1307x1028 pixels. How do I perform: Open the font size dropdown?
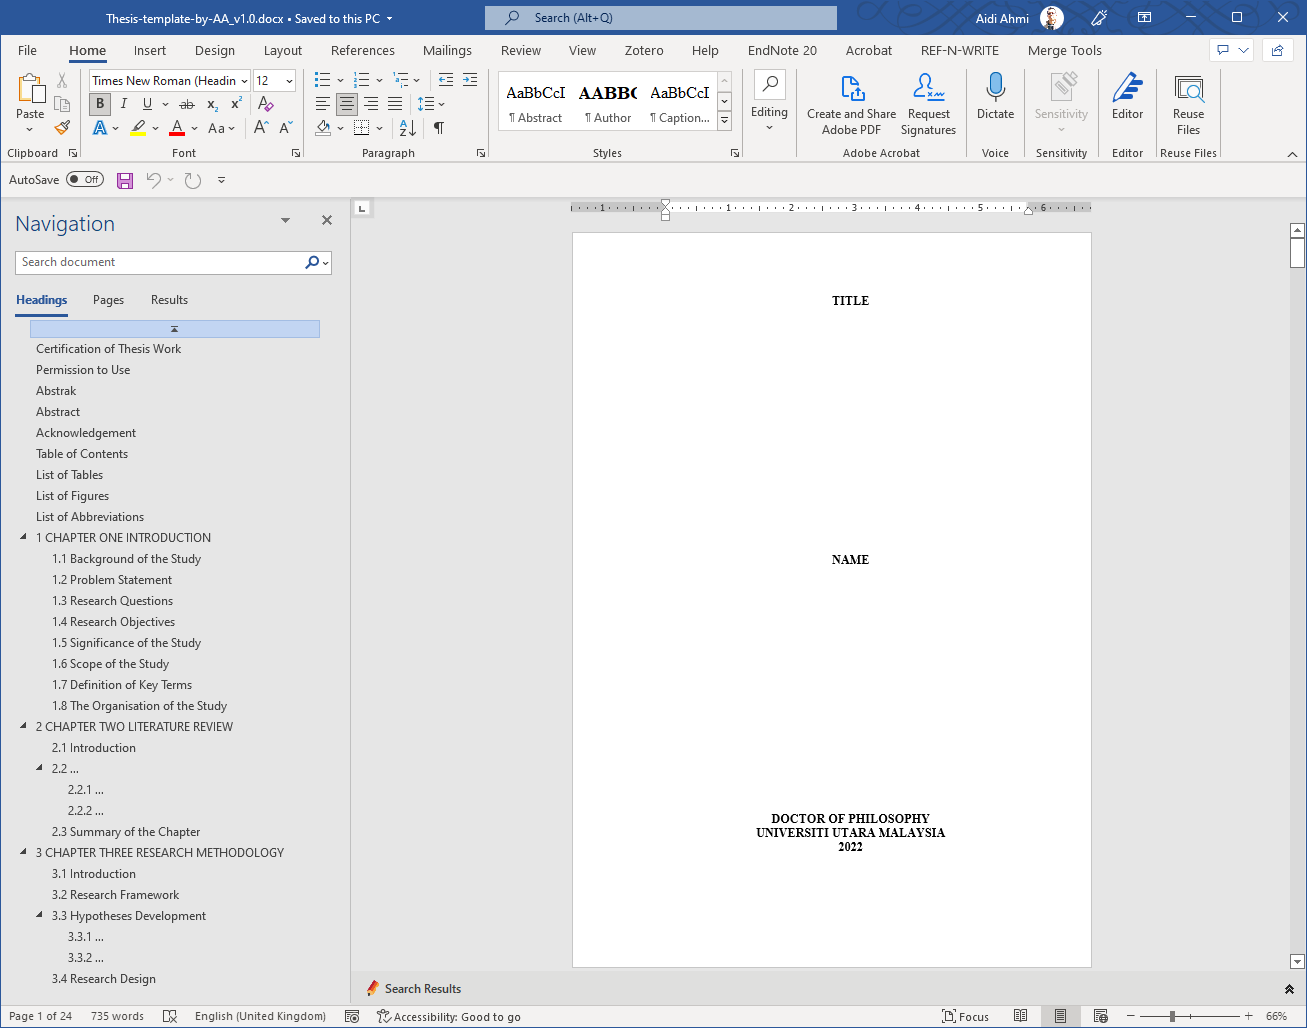pyautogui.click(x=289, y=81)
